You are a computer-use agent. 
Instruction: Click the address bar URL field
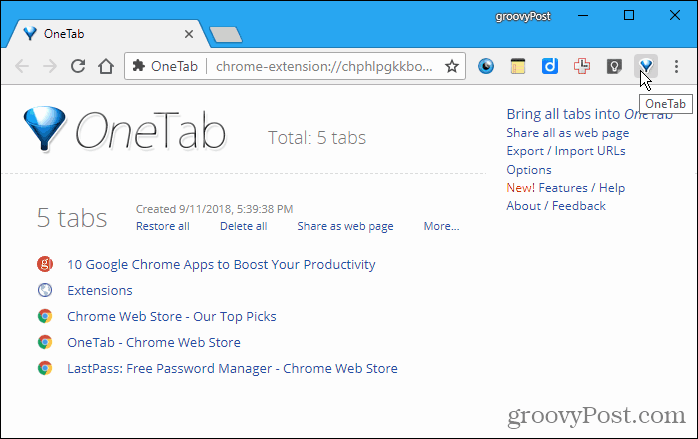point(324,66)
